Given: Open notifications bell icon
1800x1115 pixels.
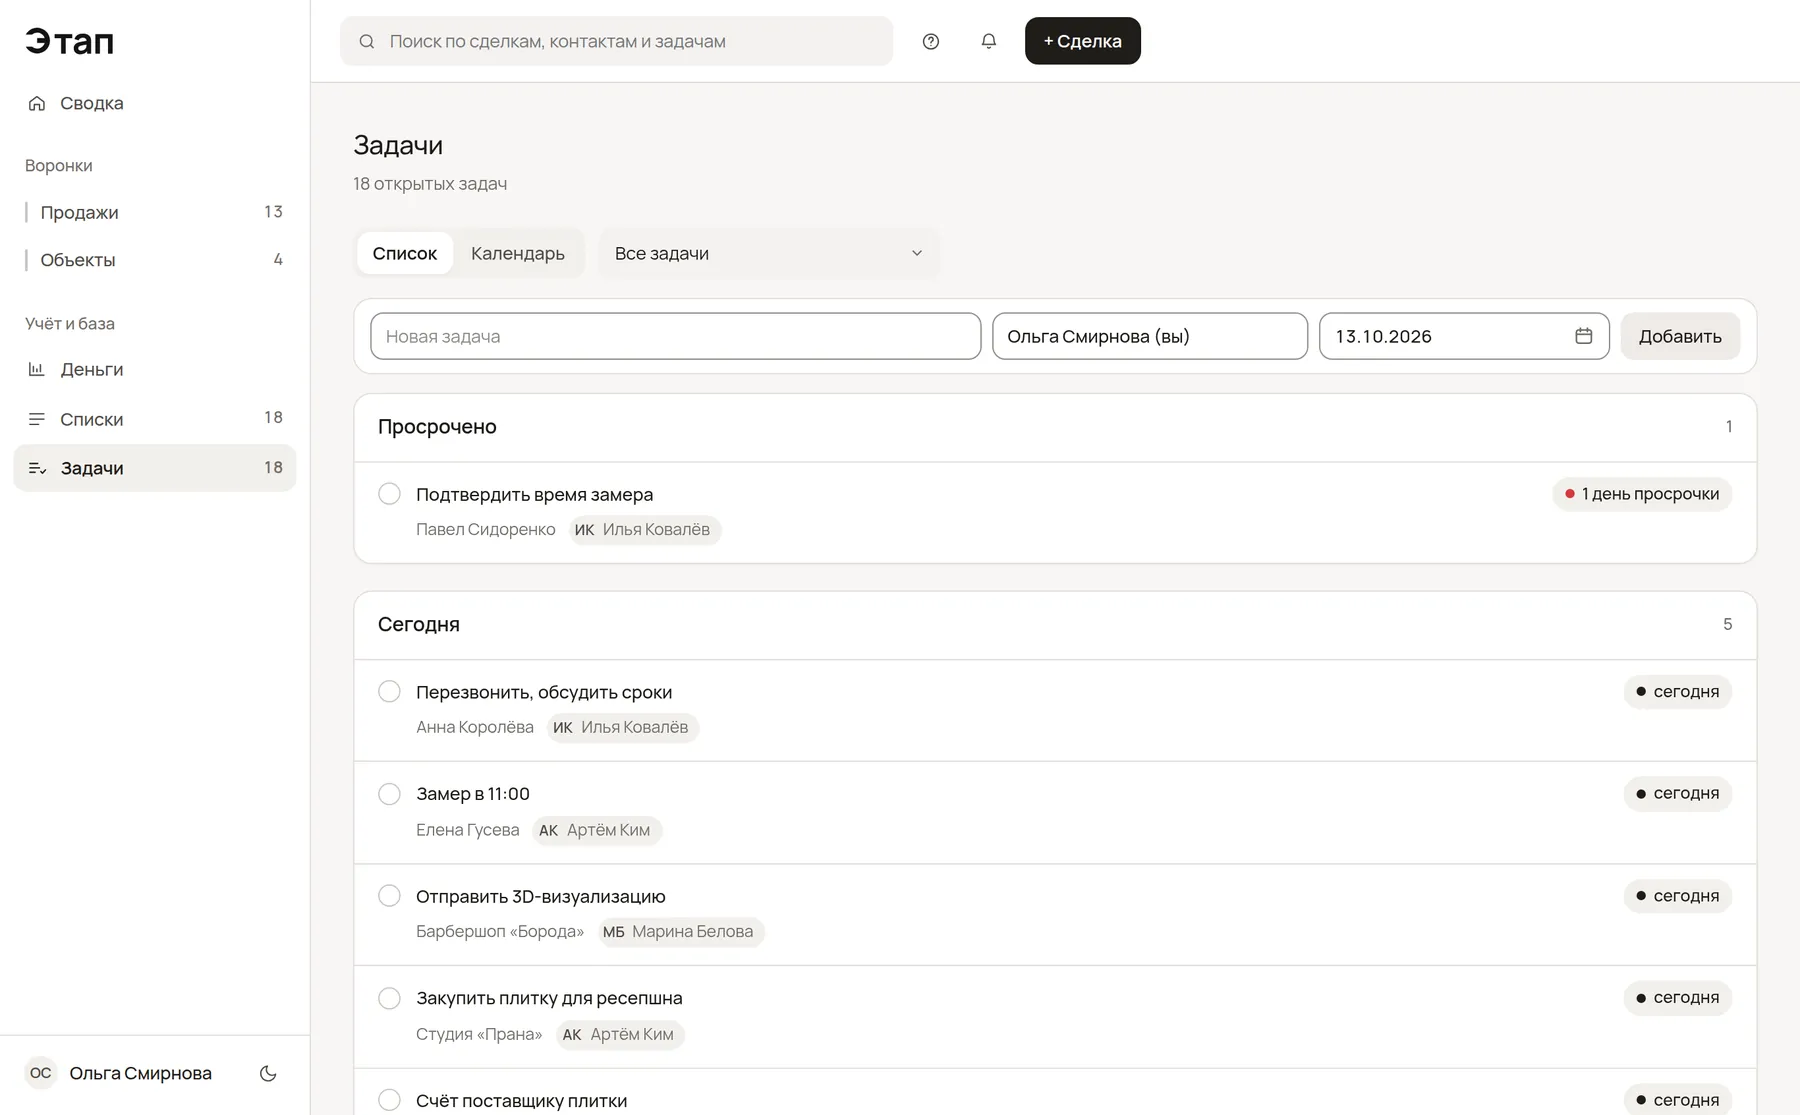Looking at the screenshot, I should (989, 41).
